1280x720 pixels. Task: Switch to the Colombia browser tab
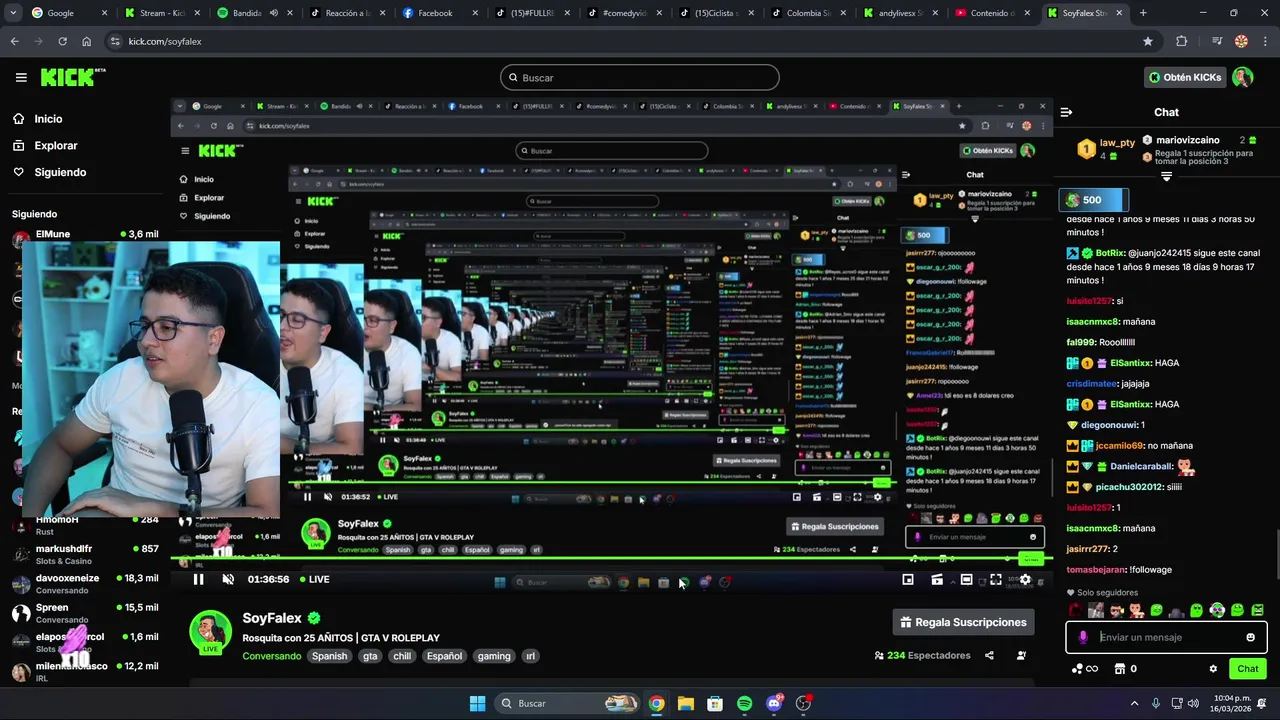(809, 13)
